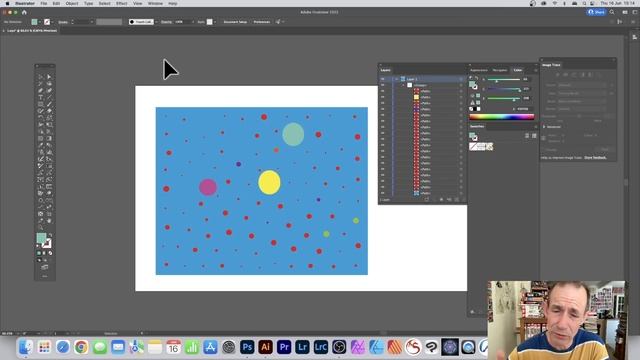Click the Premiere Pro icon in the Dock

coord(284,347)
